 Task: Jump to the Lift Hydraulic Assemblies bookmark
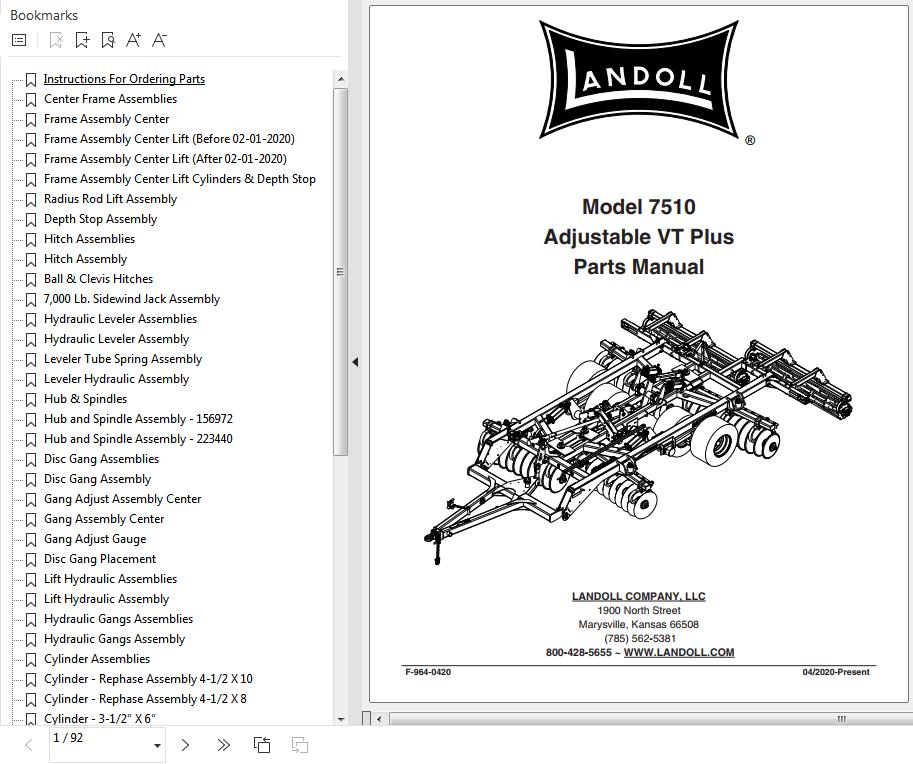pos(111,579)
